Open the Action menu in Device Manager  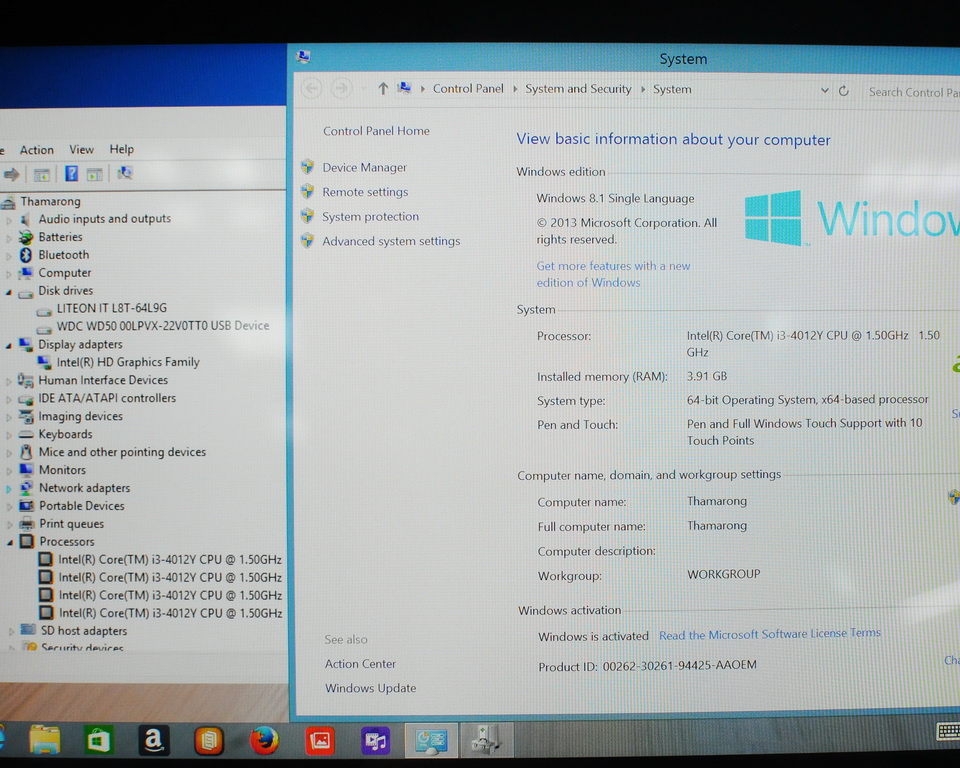click(37, 150)
